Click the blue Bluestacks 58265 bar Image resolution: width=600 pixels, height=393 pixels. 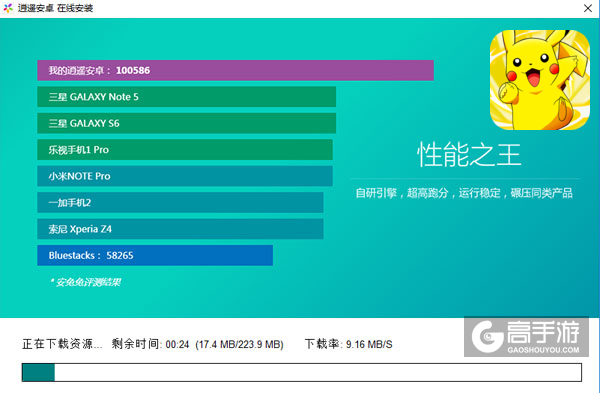(155, 255)
